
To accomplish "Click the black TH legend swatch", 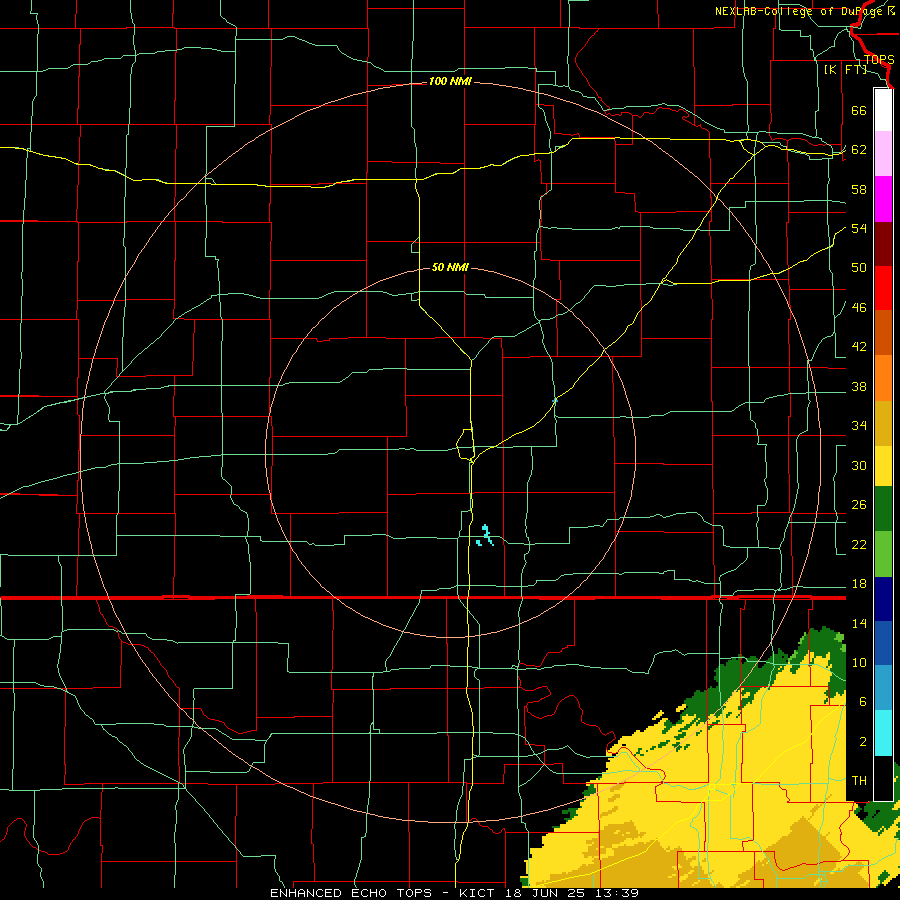I will coord(883,778).
